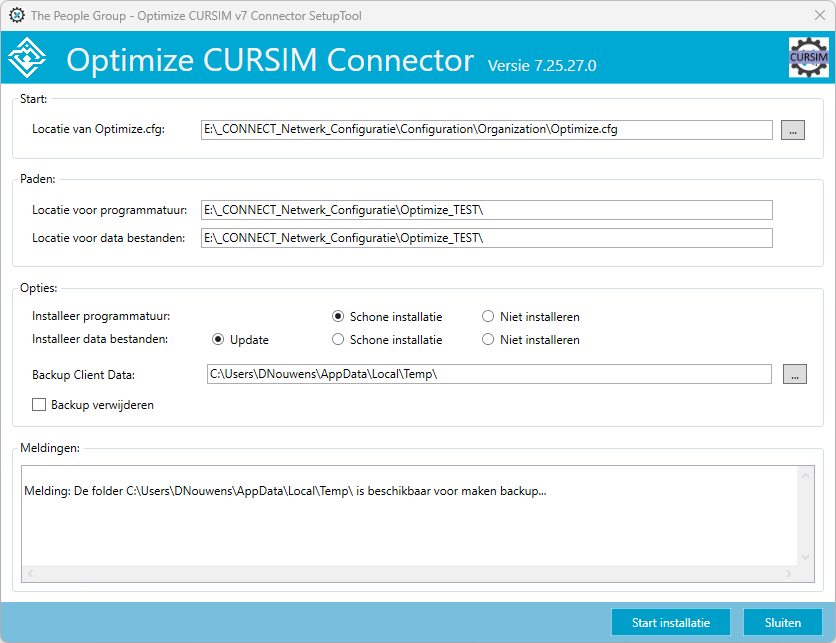The height and width of the screenshot is (643, 836).
Task: Click the left arrow of Meldingen horizontal scrollbar
Action: tap(31, 573)
